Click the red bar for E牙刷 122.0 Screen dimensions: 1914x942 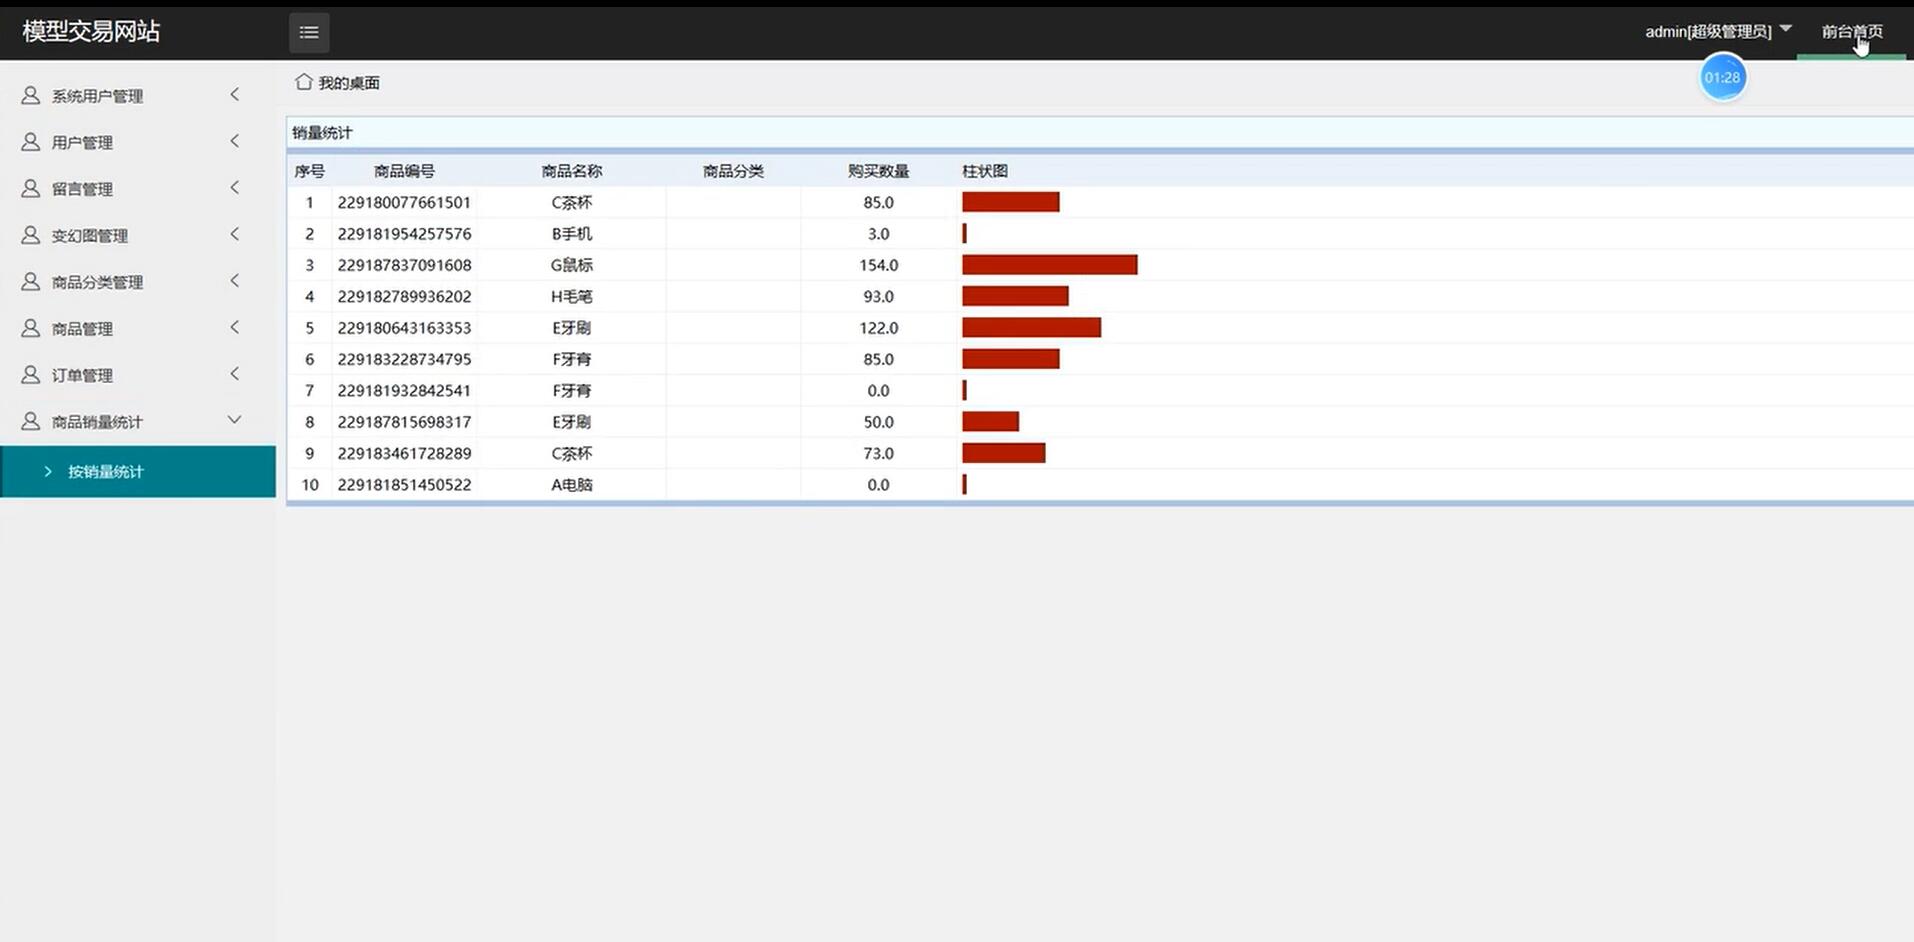(1031, 327)
